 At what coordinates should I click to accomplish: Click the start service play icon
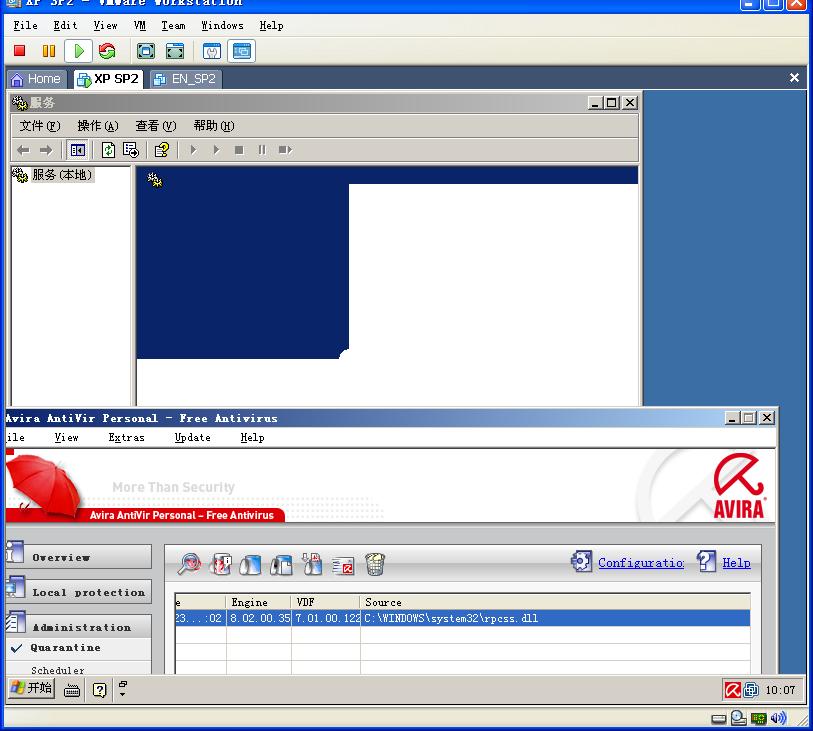tap(193, 150)
